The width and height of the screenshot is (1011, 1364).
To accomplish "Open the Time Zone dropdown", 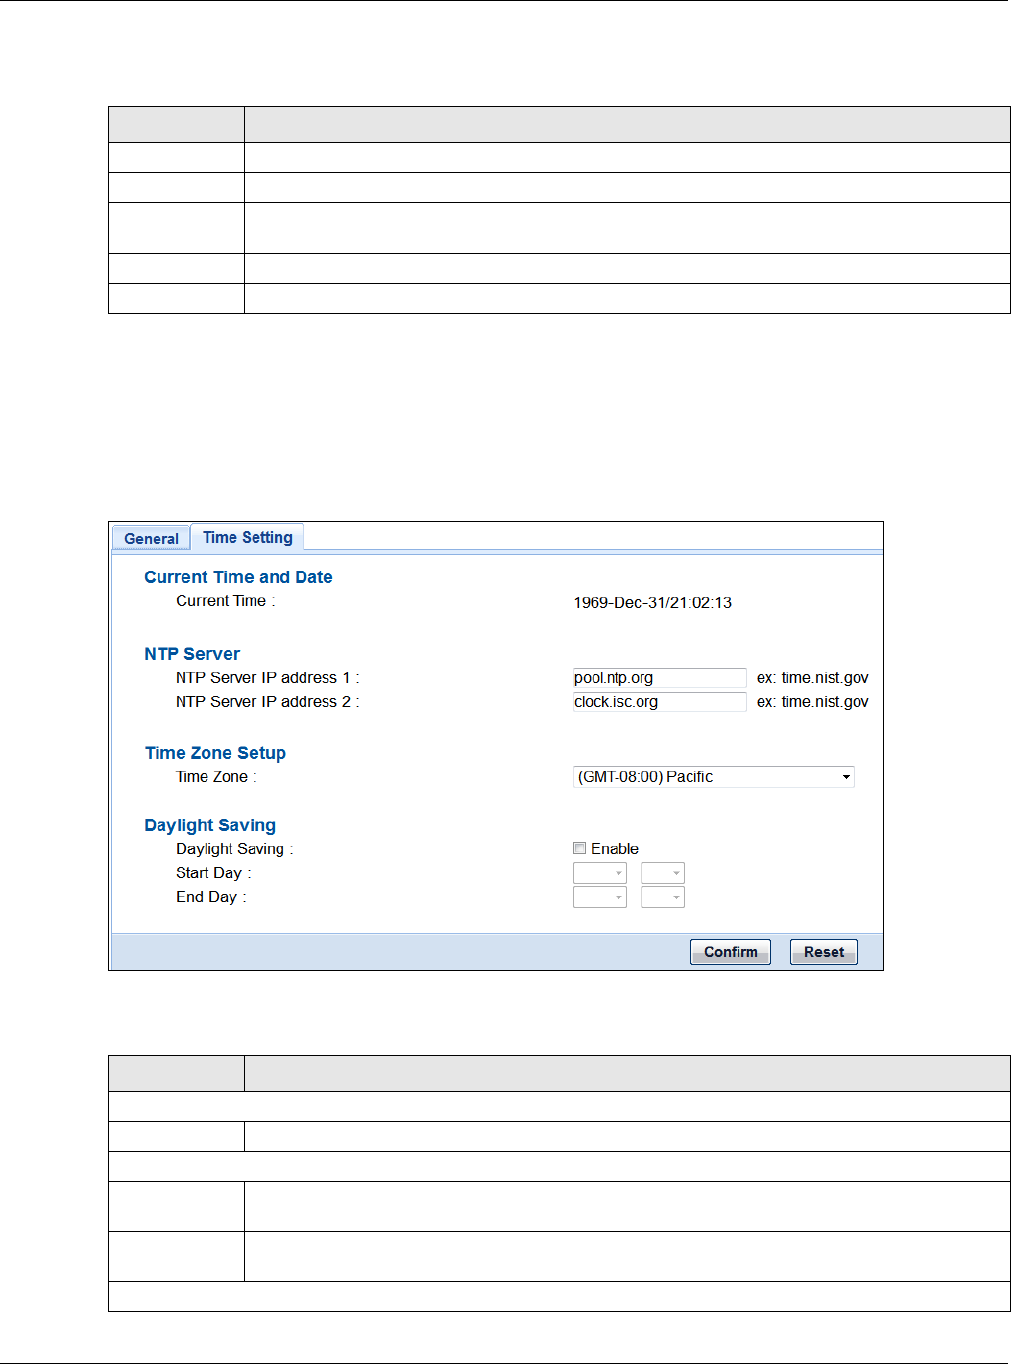I will click(714, 777).
